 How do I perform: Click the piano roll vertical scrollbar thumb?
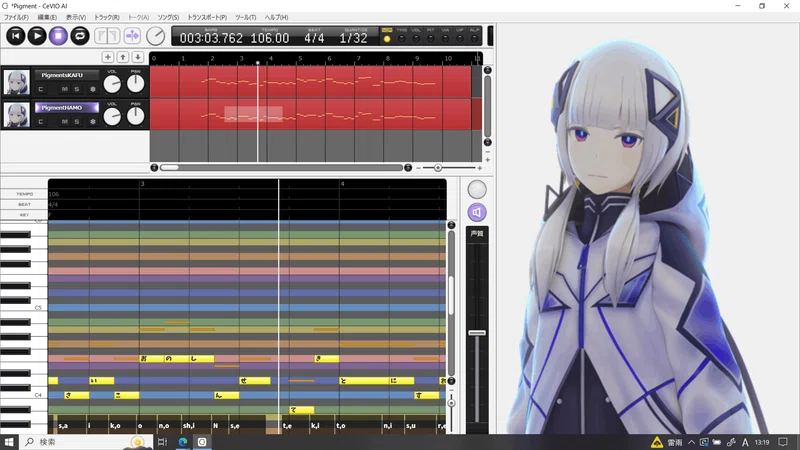pyautogui.click(x=451, y=295)
